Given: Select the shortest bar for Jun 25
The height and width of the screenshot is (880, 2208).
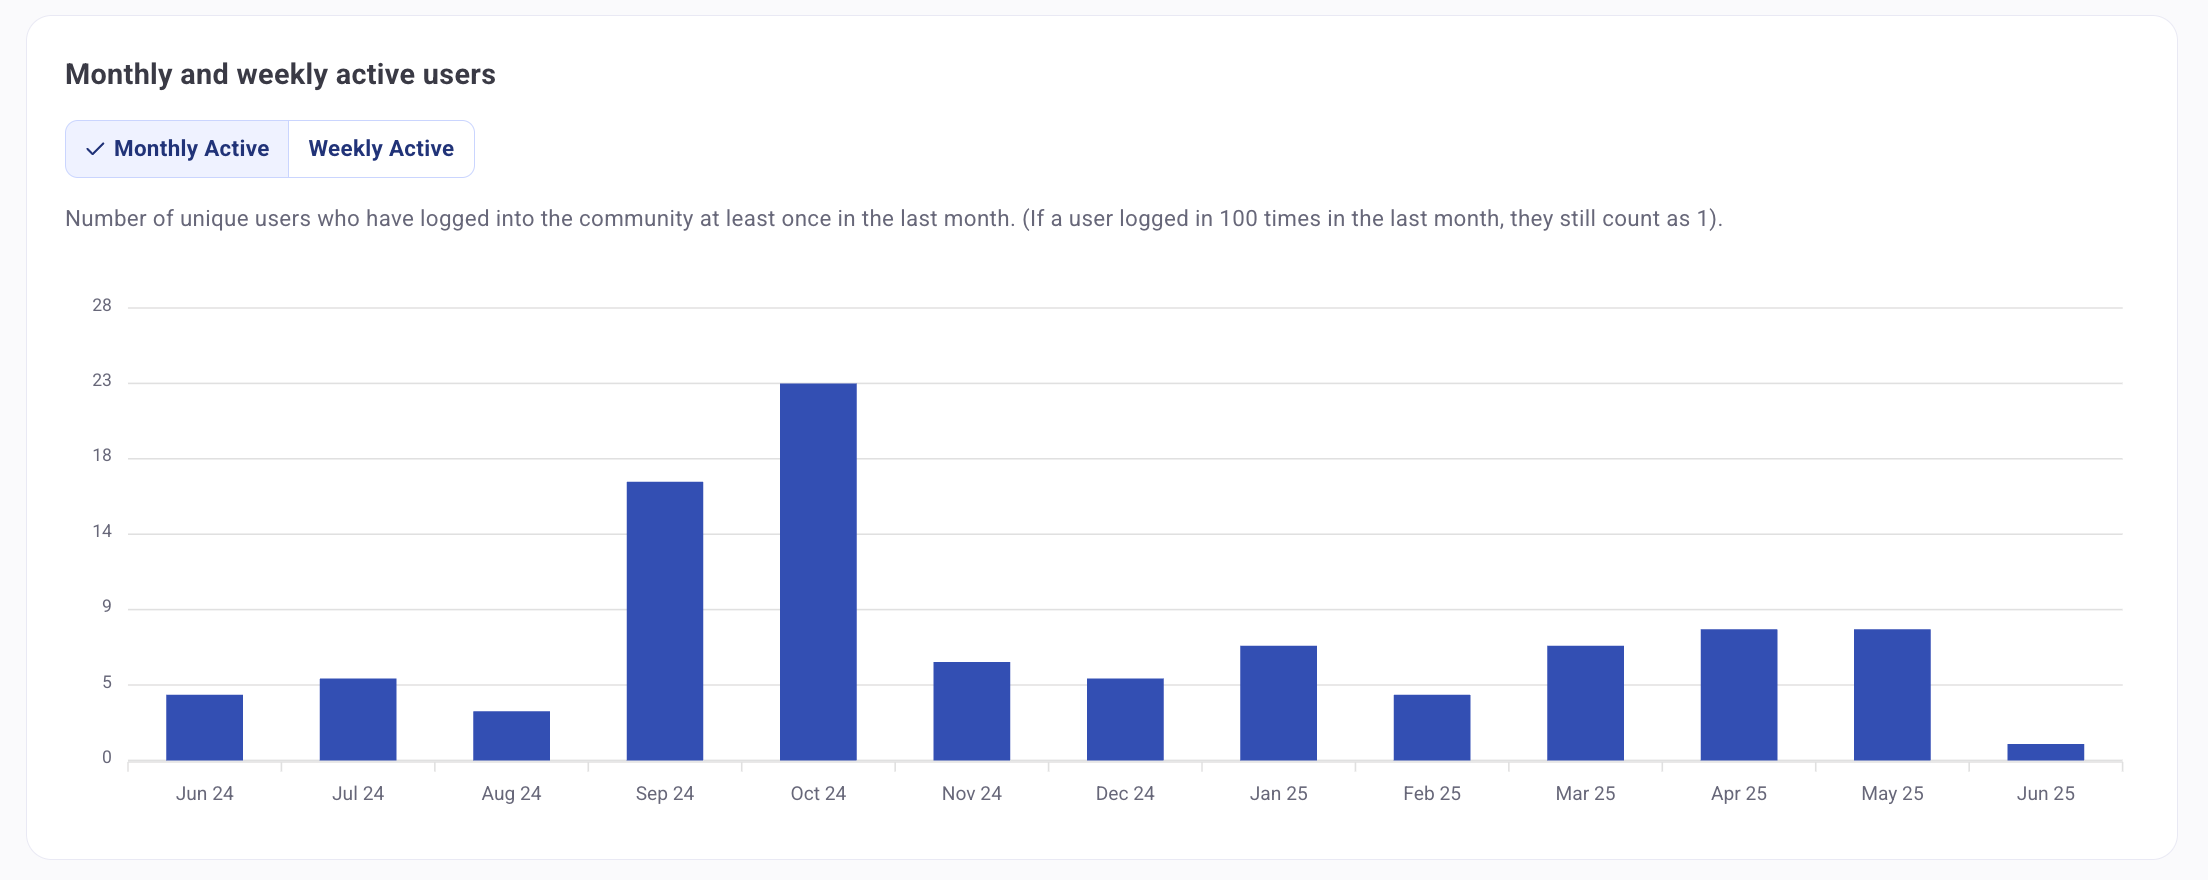Looking at the screenshot, I should 2045,752.
